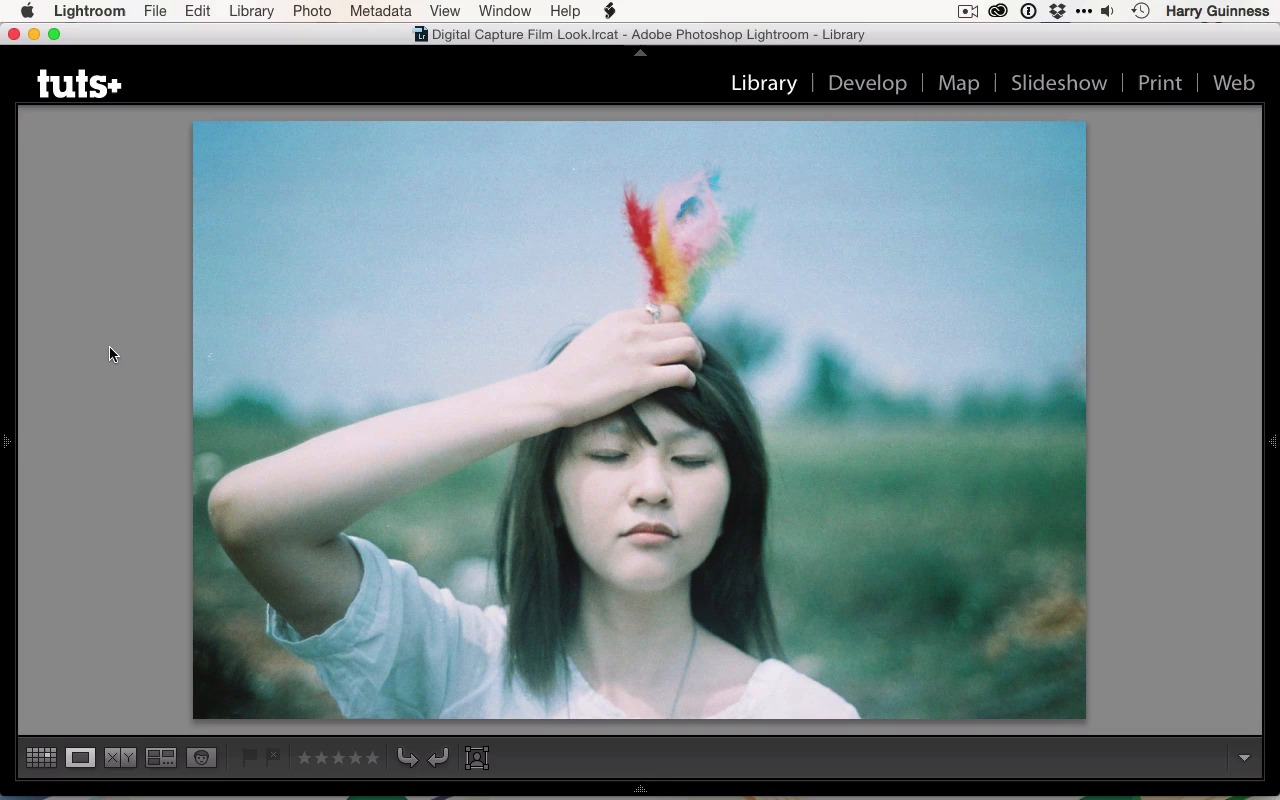Open Creative Cloud menu bar icon
This screenshot has height=800, width=1280.
(998, 11)
